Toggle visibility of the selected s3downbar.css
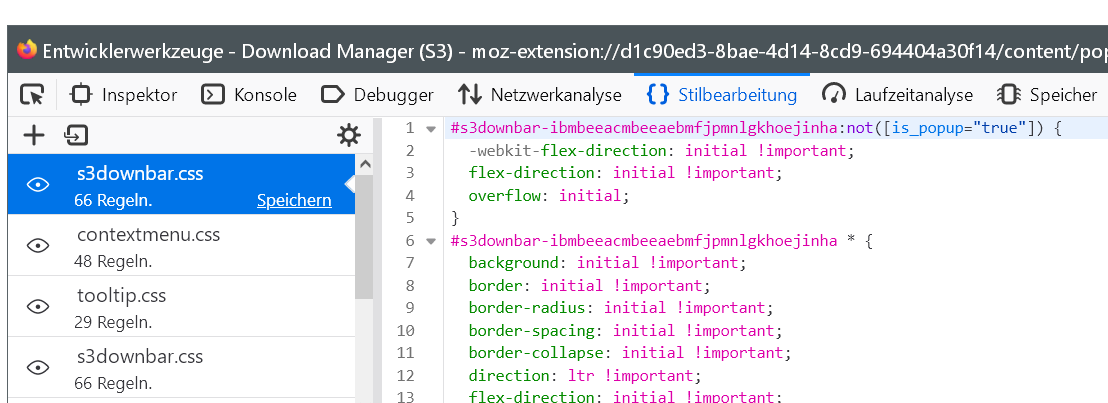This screenshot has height=403, width=1108. pyautogui.click(x=37, y=185)
